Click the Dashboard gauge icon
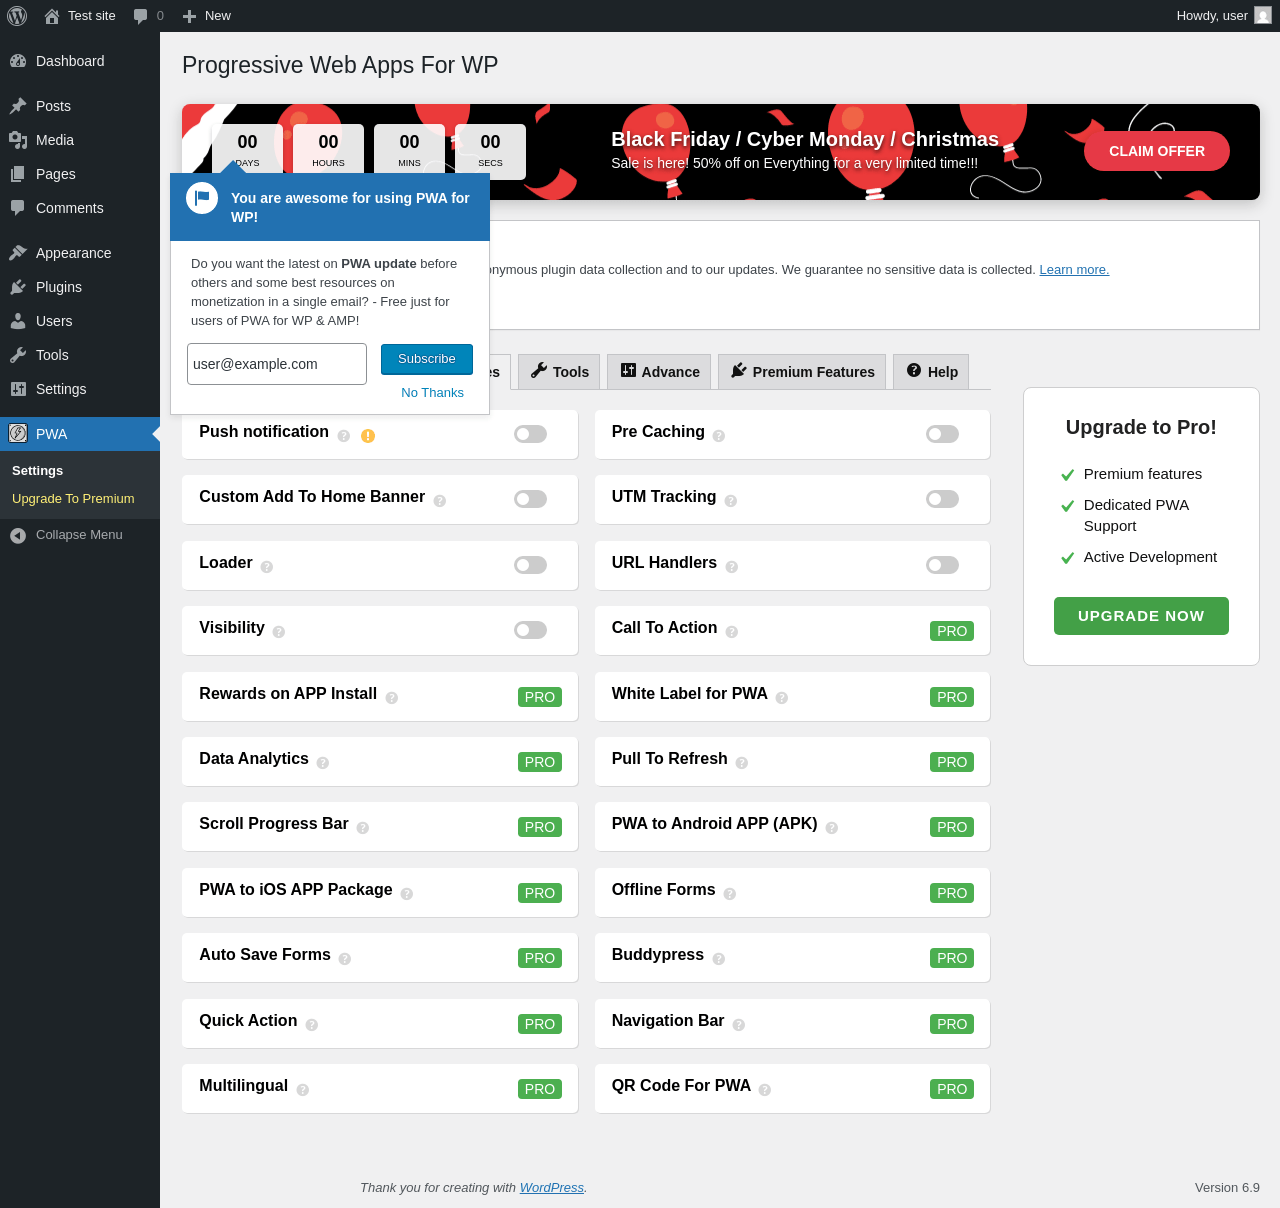1280x1208 pixels. pos(18,61)
